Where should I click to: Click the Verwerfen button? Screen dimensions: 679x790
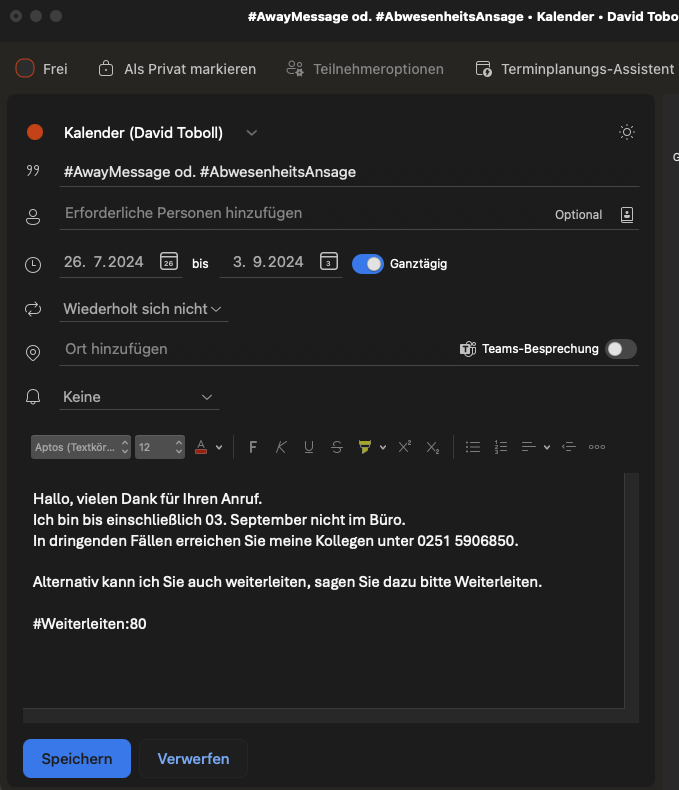click(x=193, y=759)
